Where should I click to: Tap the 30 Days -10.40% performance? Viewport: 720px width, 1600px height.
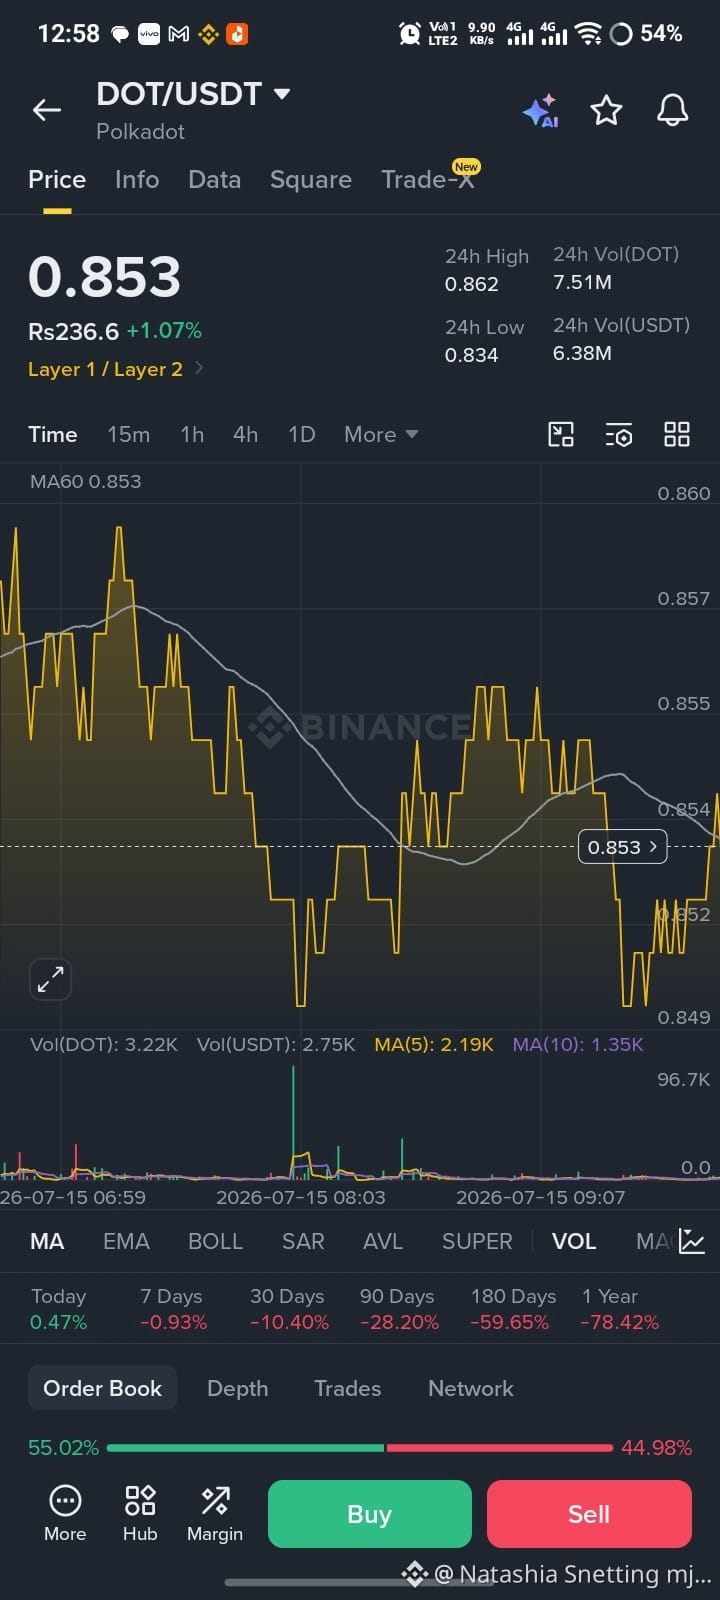click(x=289, y=1309)
